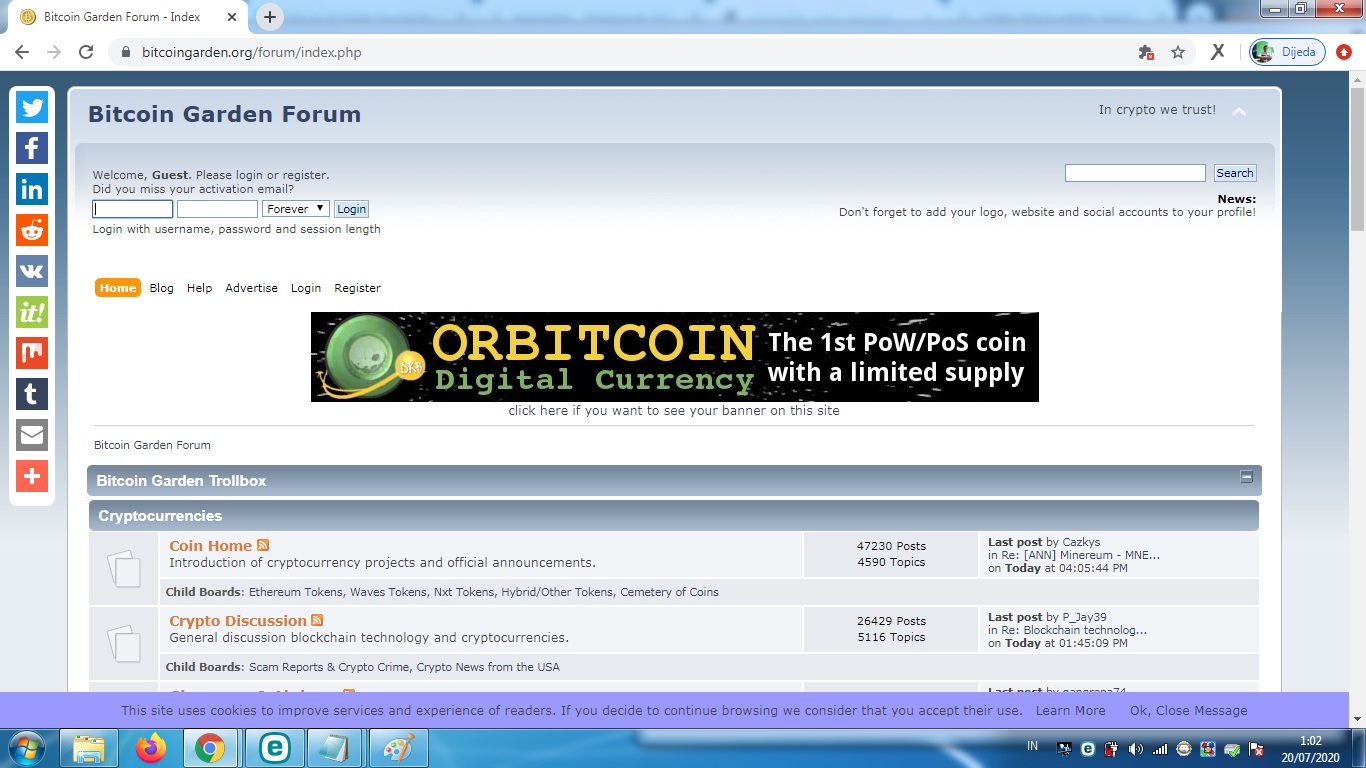The width and height of the screenshot is (1366, 768).
Task: Open a new browser tab
Action: point(270,17)
